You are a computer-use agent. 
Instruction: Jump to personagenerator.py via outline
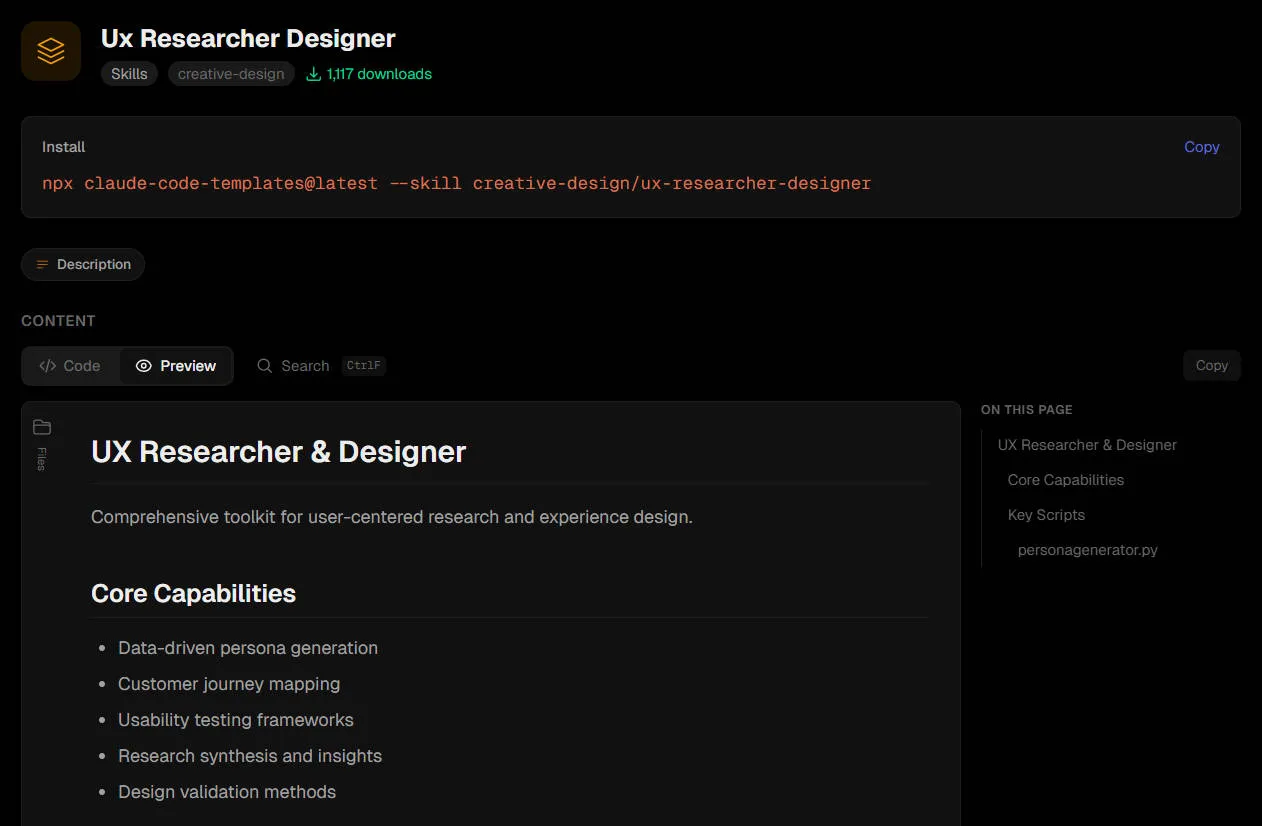tap(1087, 549)
